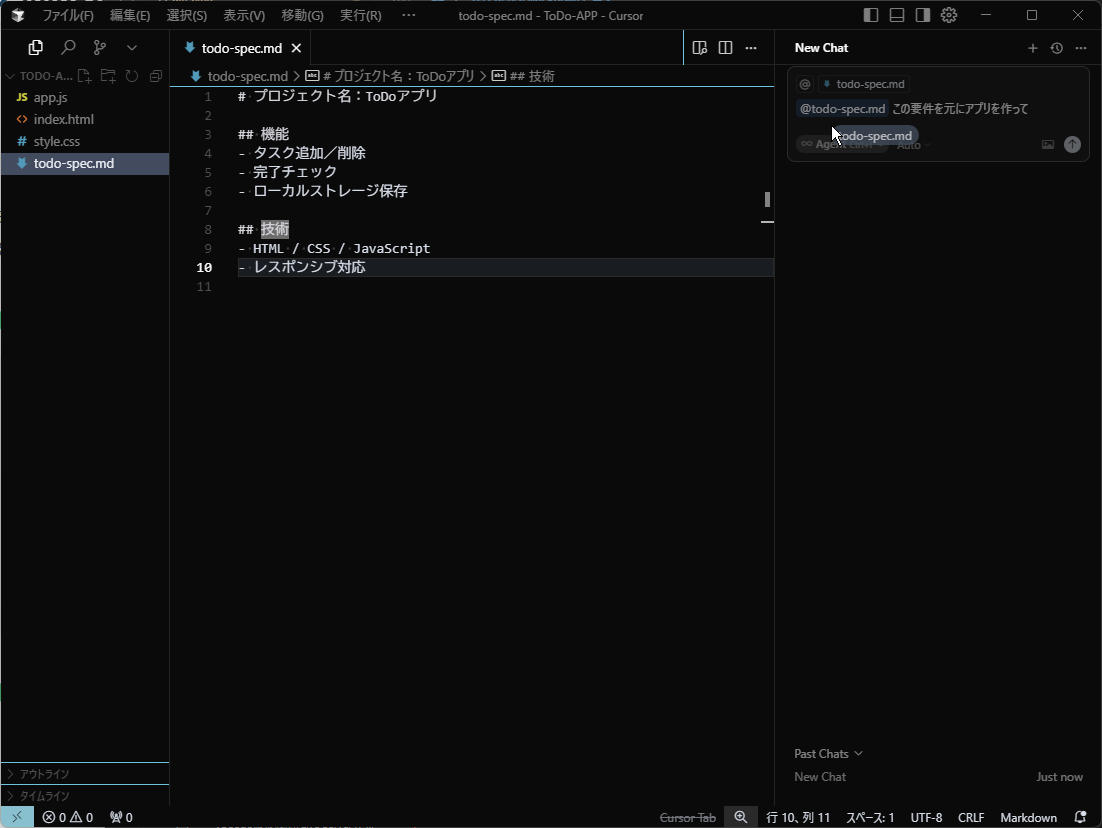Open index.html from the explorer
The height and width of the screenshot is (828, 1102).
pos(64,119)
